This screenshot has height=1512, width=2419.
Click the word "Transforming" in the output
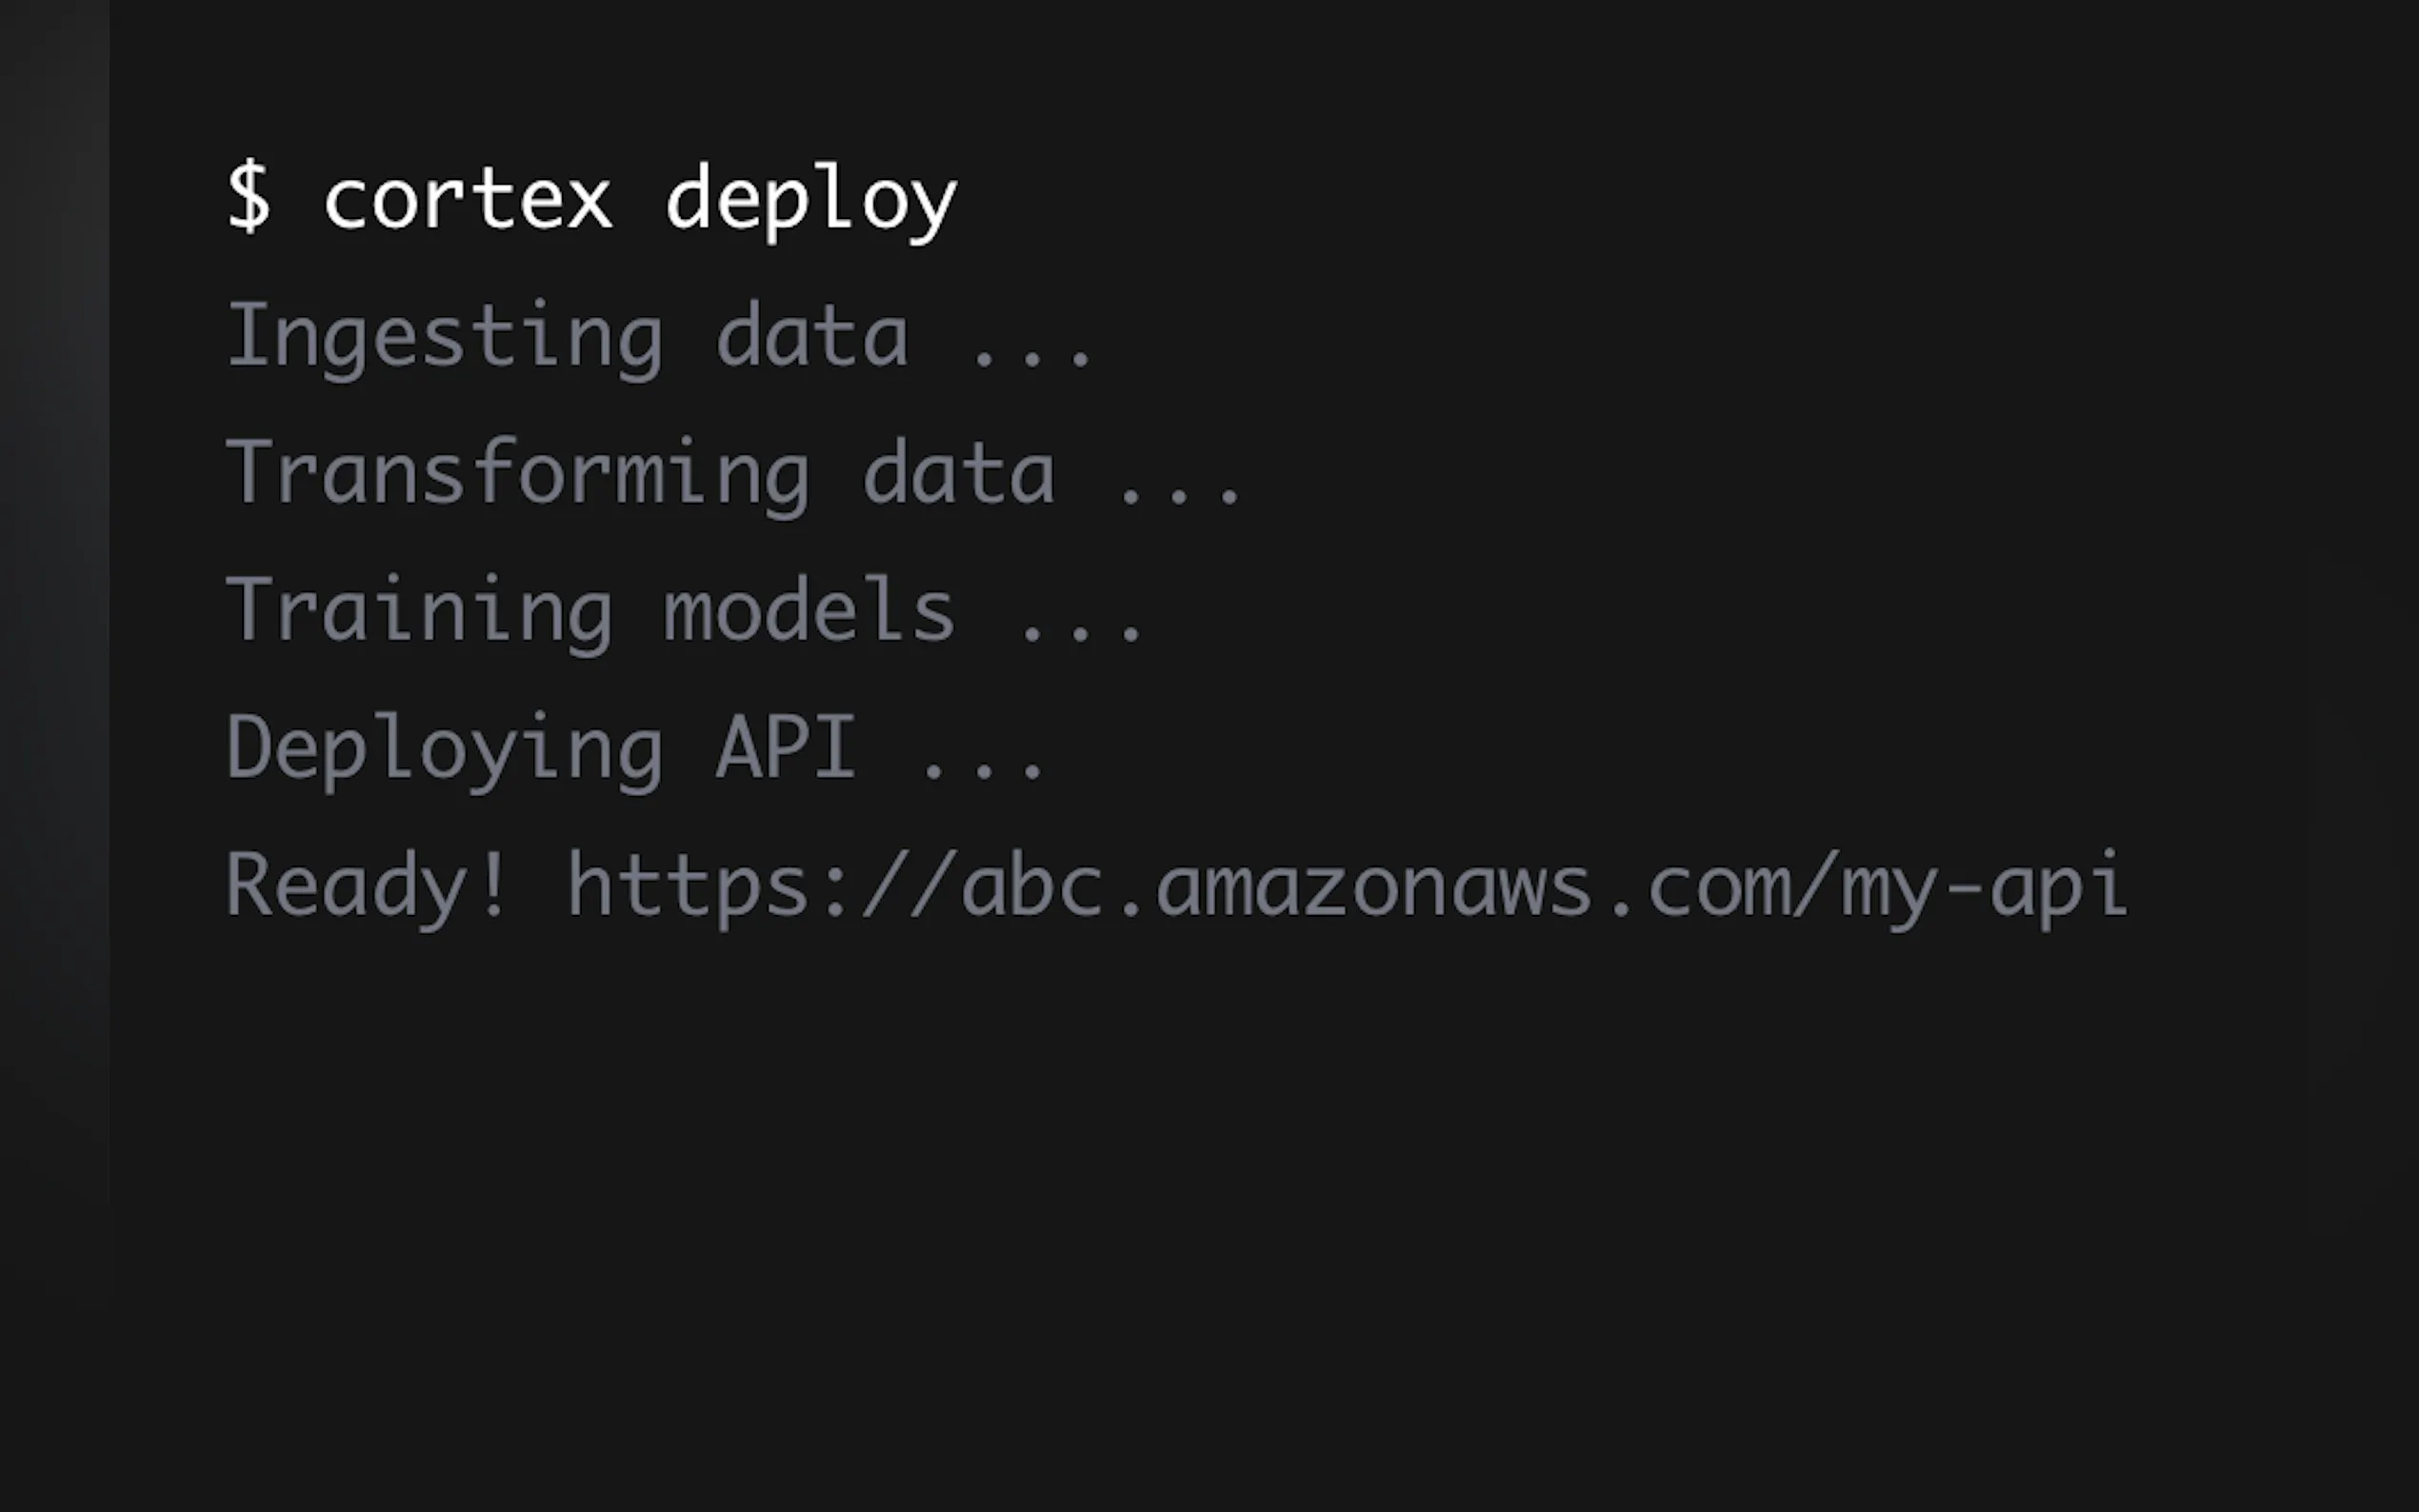(517, 474)
